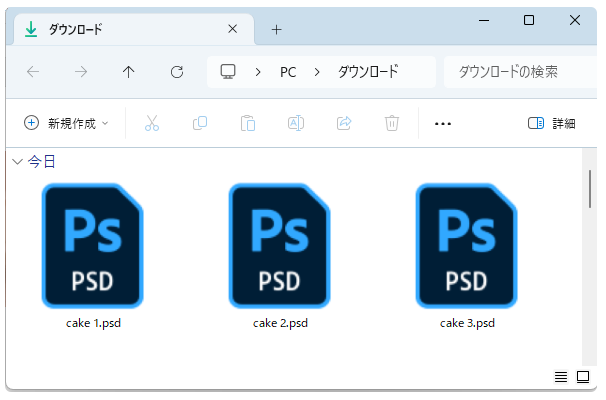Click the Rename icon in toolbar

click(296, 123)
